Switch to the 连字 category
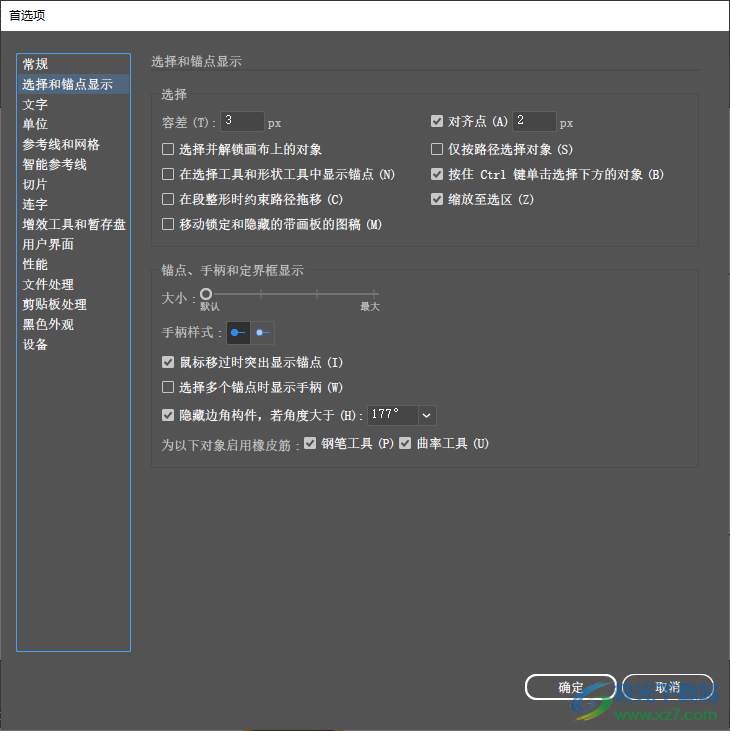The image size is (730, 731). (73, 204)
